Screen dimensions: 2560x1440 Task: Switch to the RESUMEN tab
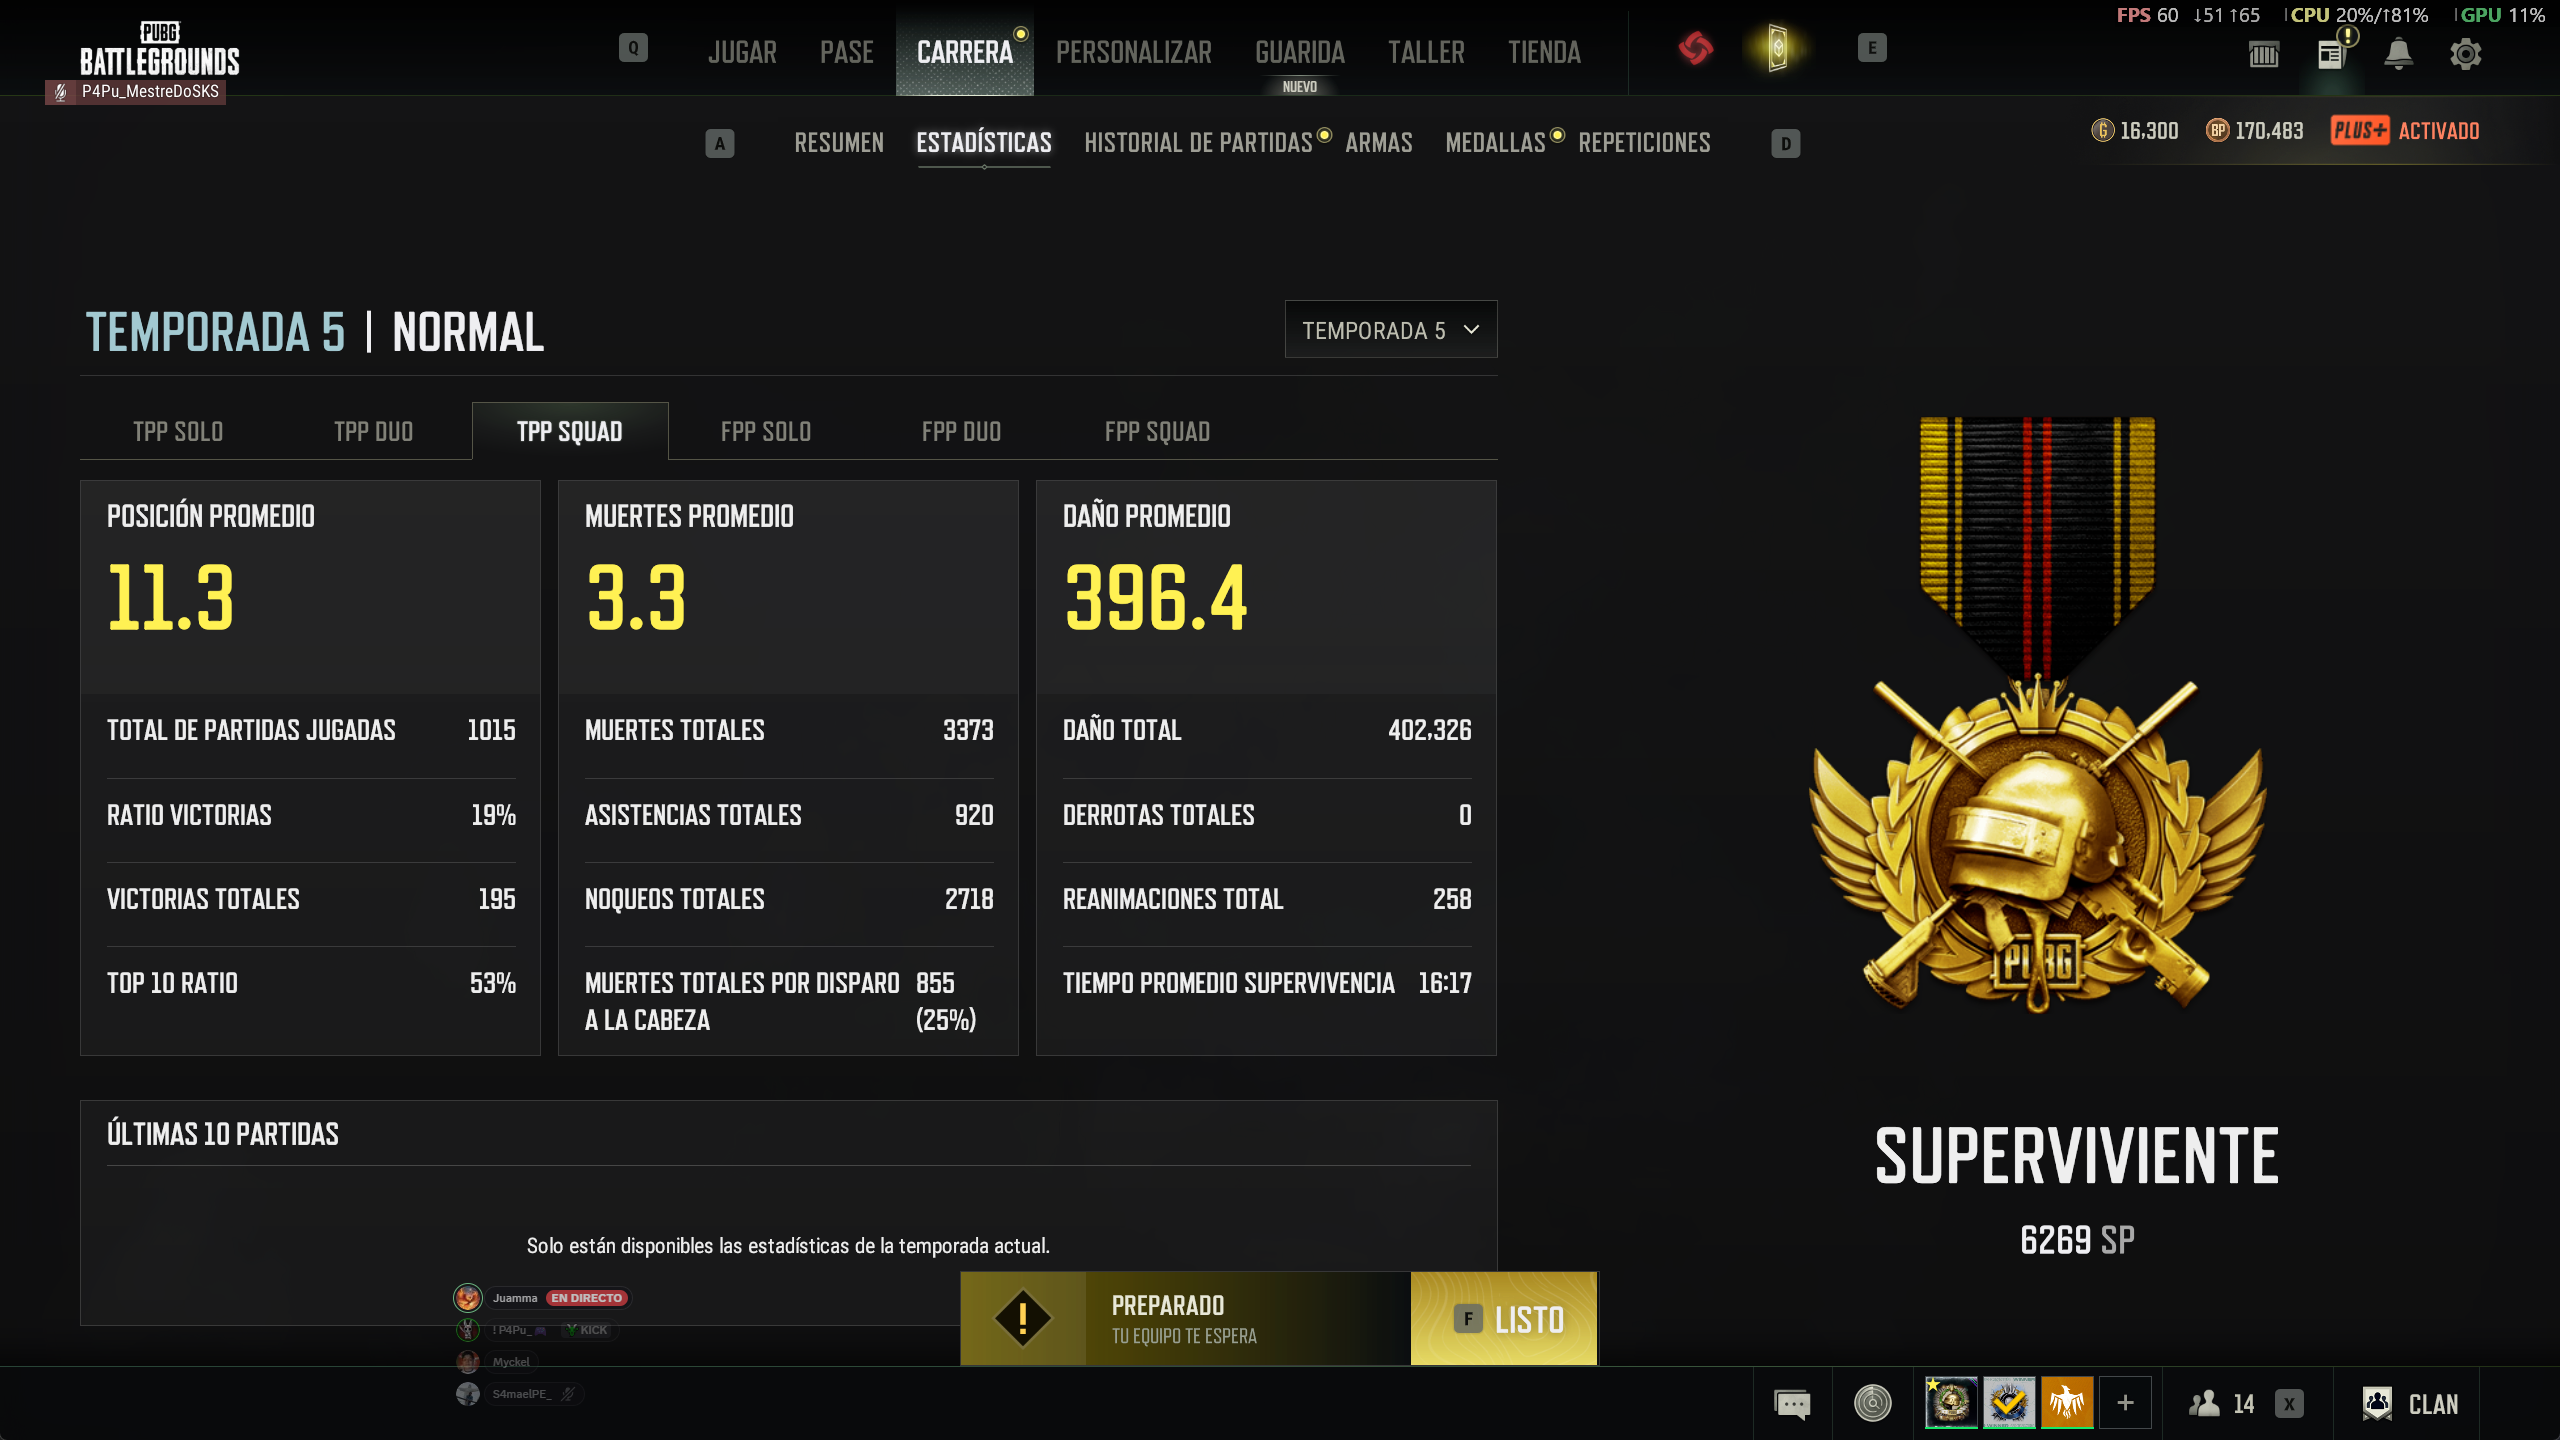(x=839, y=143)
